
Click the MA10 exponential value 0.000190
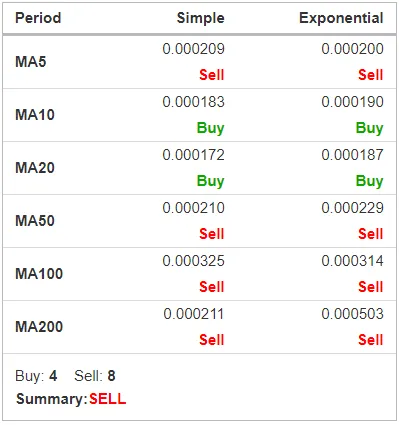(x=353, y=102)
